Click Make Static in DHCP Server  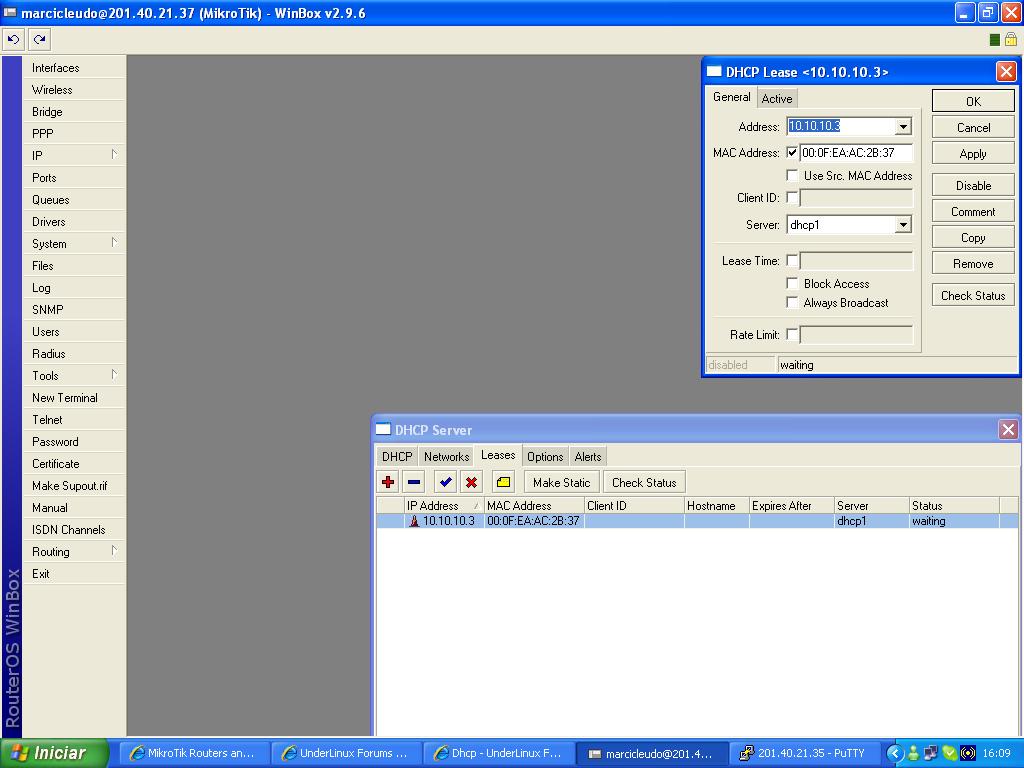[x=562, y=483]
